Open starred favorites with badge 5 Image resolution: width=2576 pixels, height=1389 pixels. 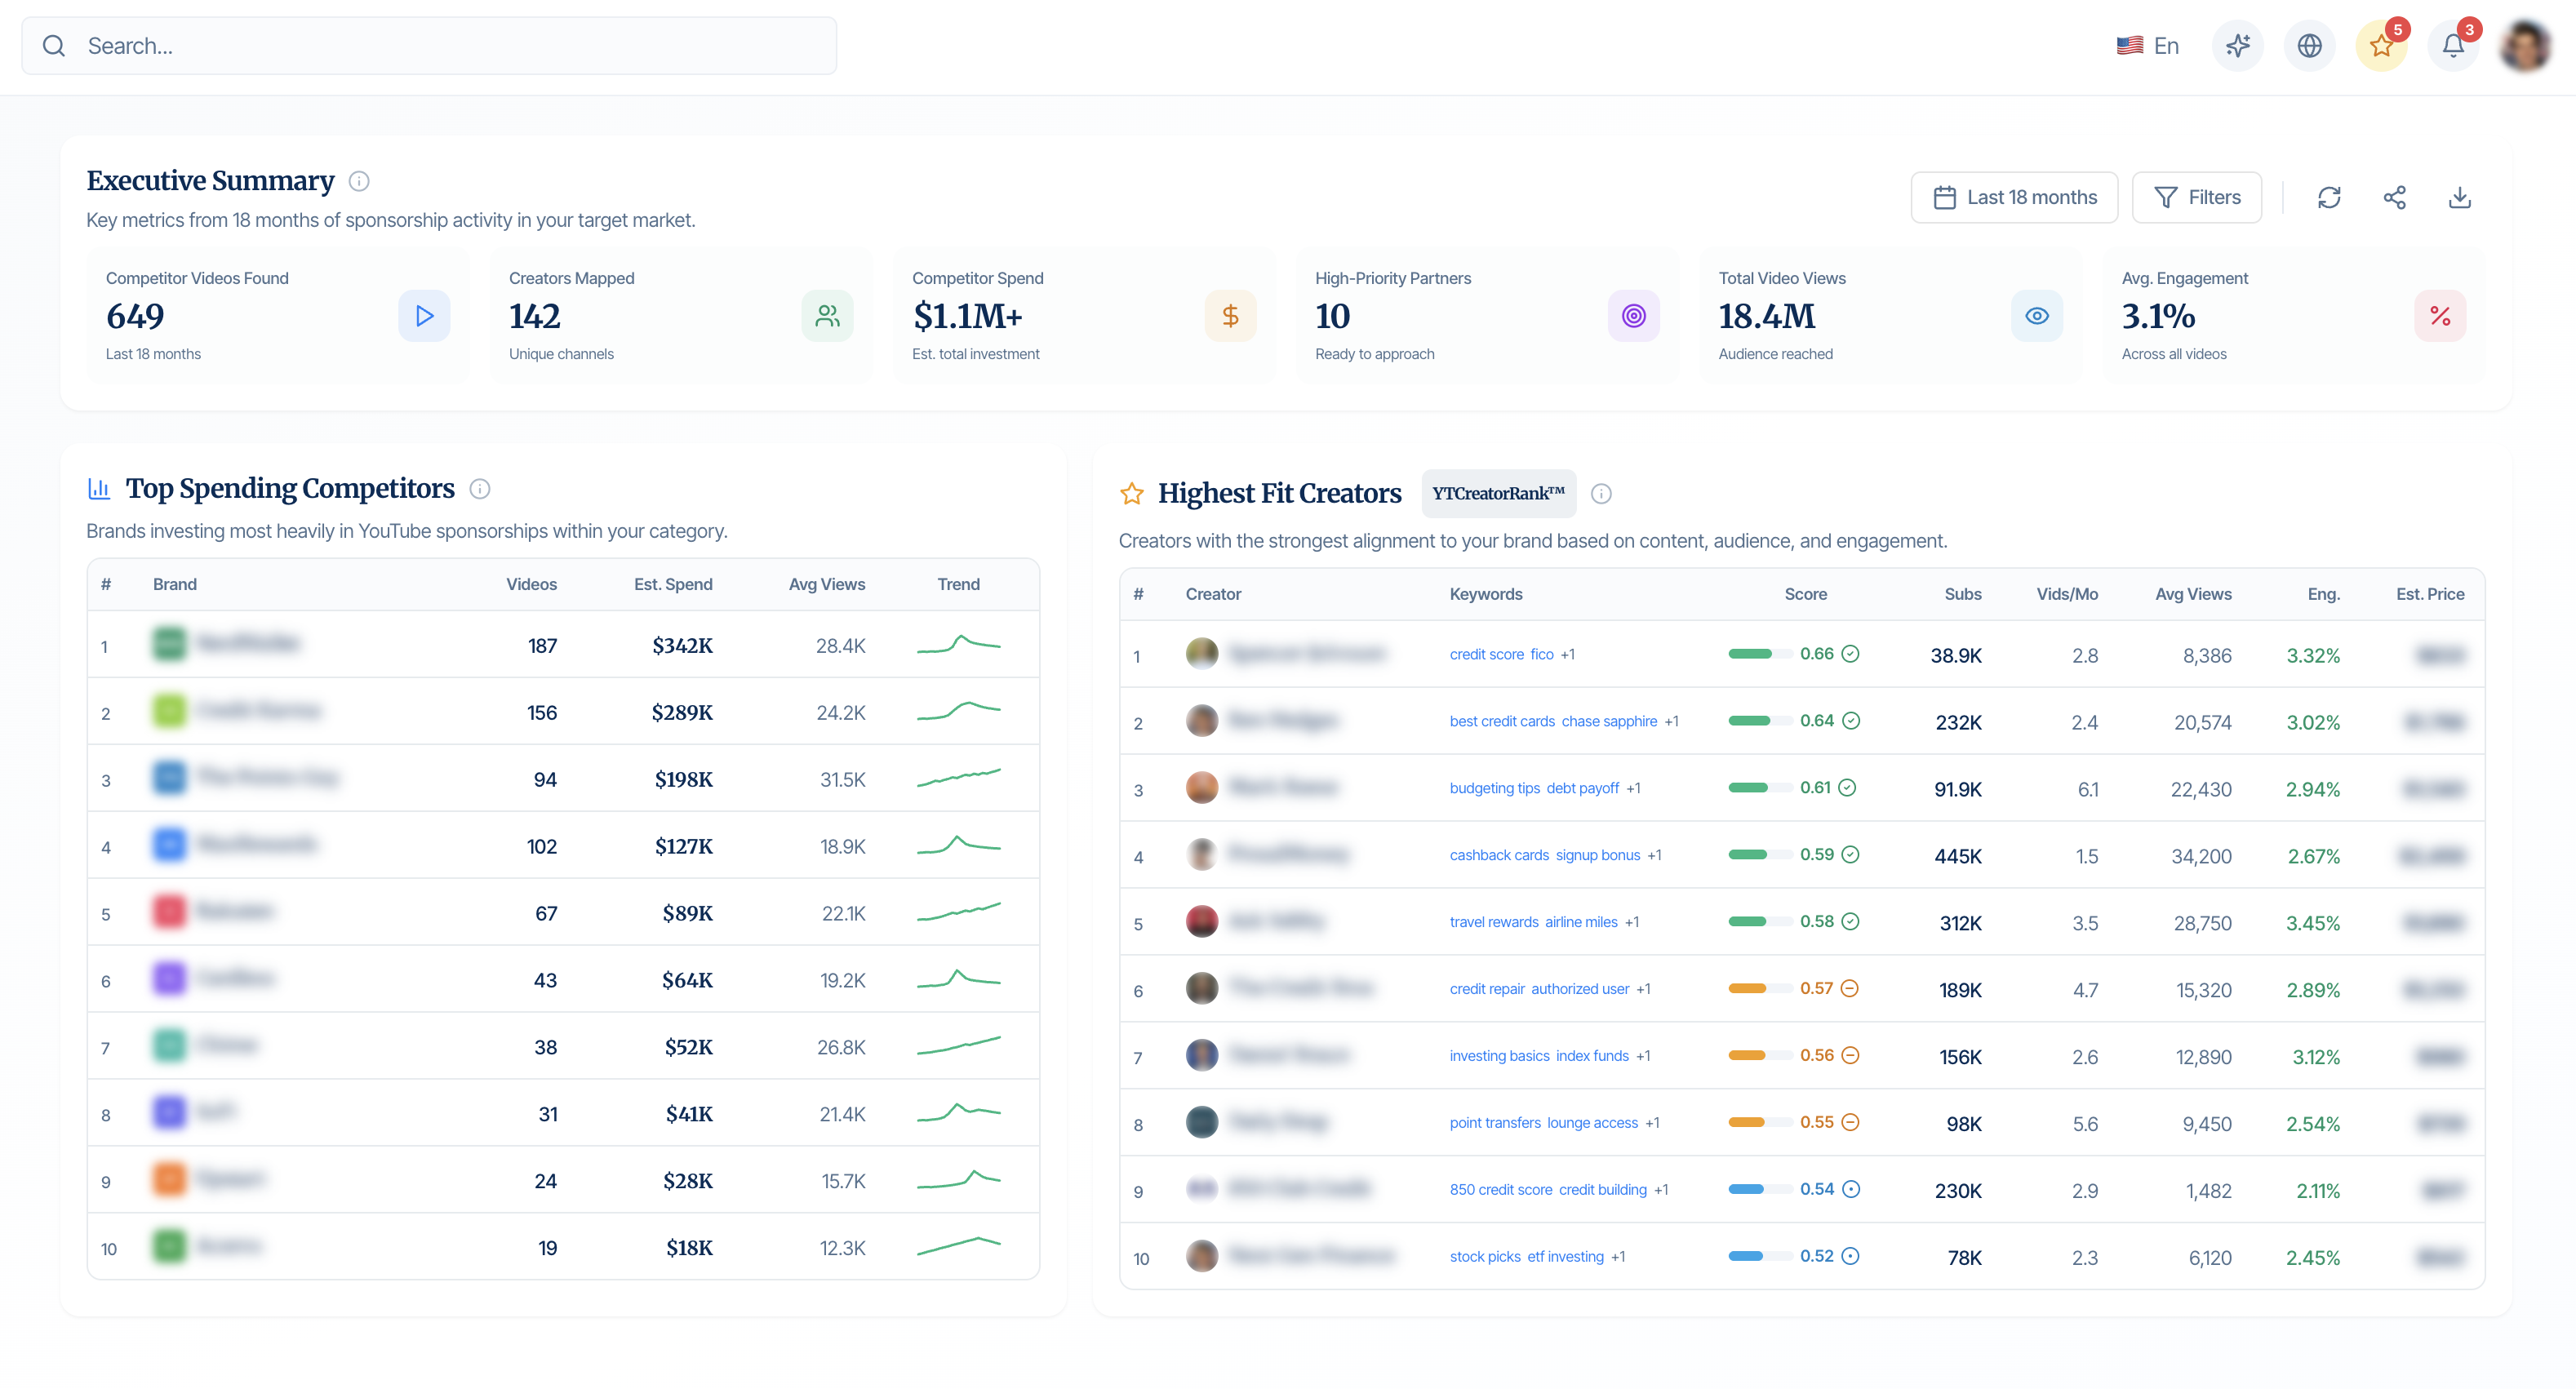(x=2381, y=46)
